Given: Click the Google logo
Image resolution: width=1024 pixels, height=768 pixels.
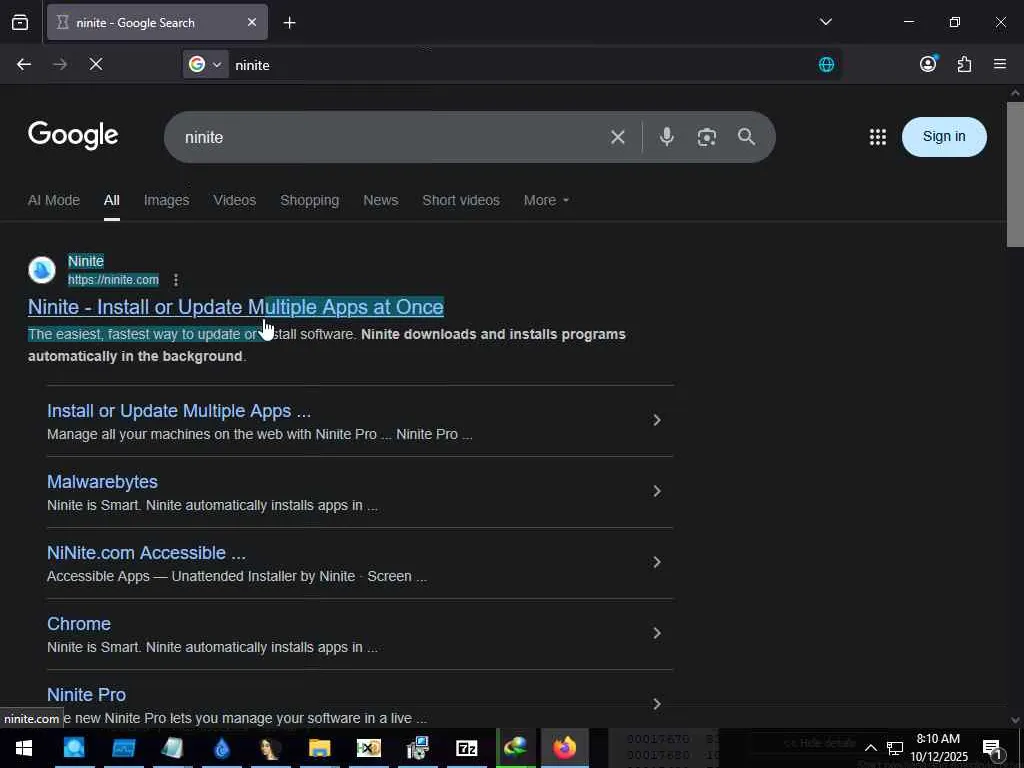Looking at the screenshot, I should [73, 136].
